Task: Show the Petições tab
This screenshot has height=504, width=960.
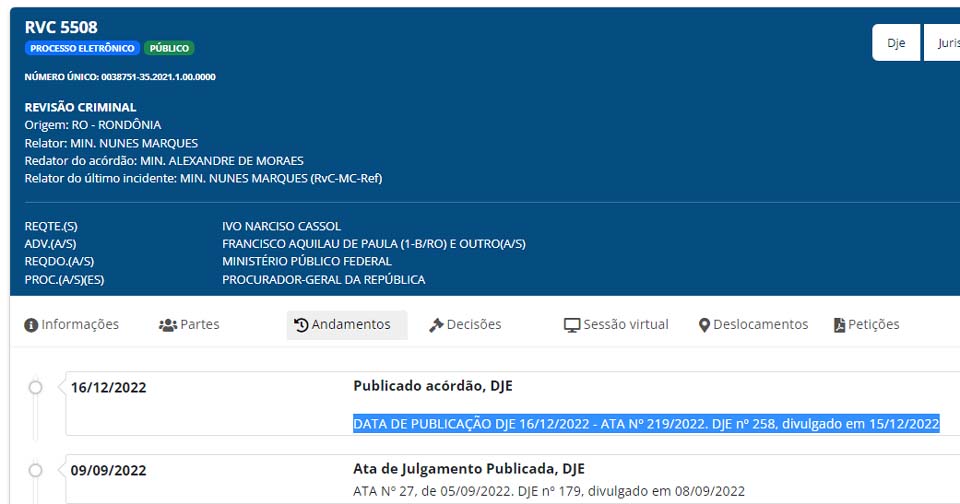Action: coord(874,324)
